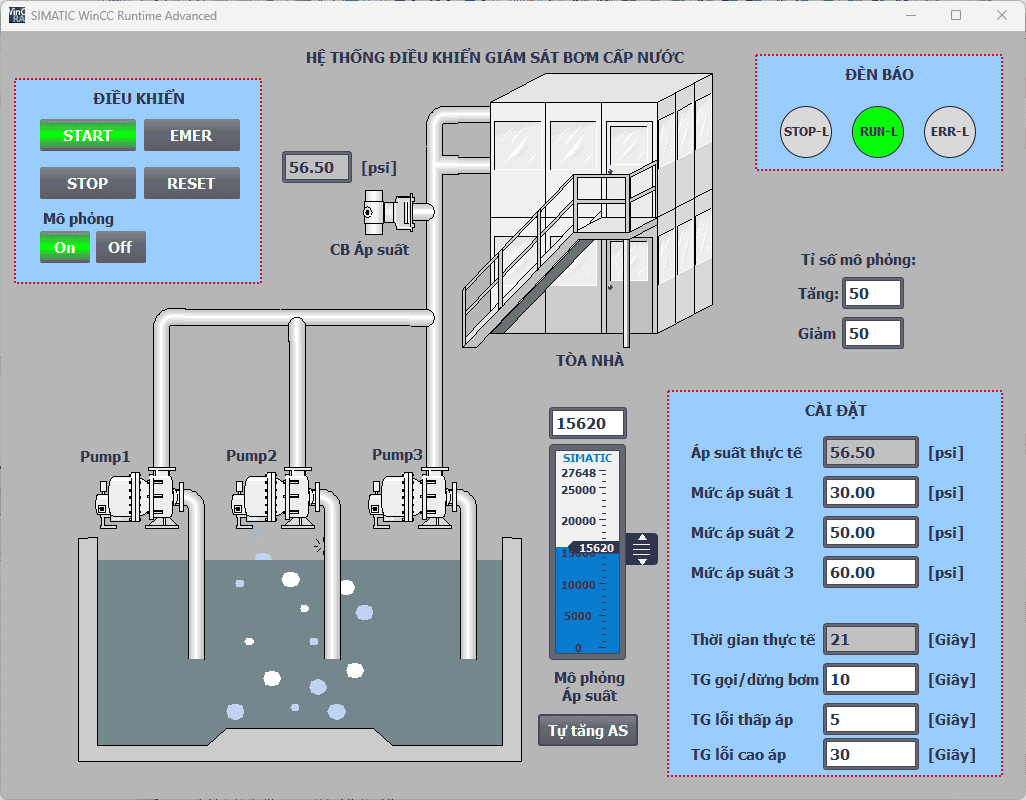Edit the TG lỗi thấp áp field
1026x800 pixels.
871,720
